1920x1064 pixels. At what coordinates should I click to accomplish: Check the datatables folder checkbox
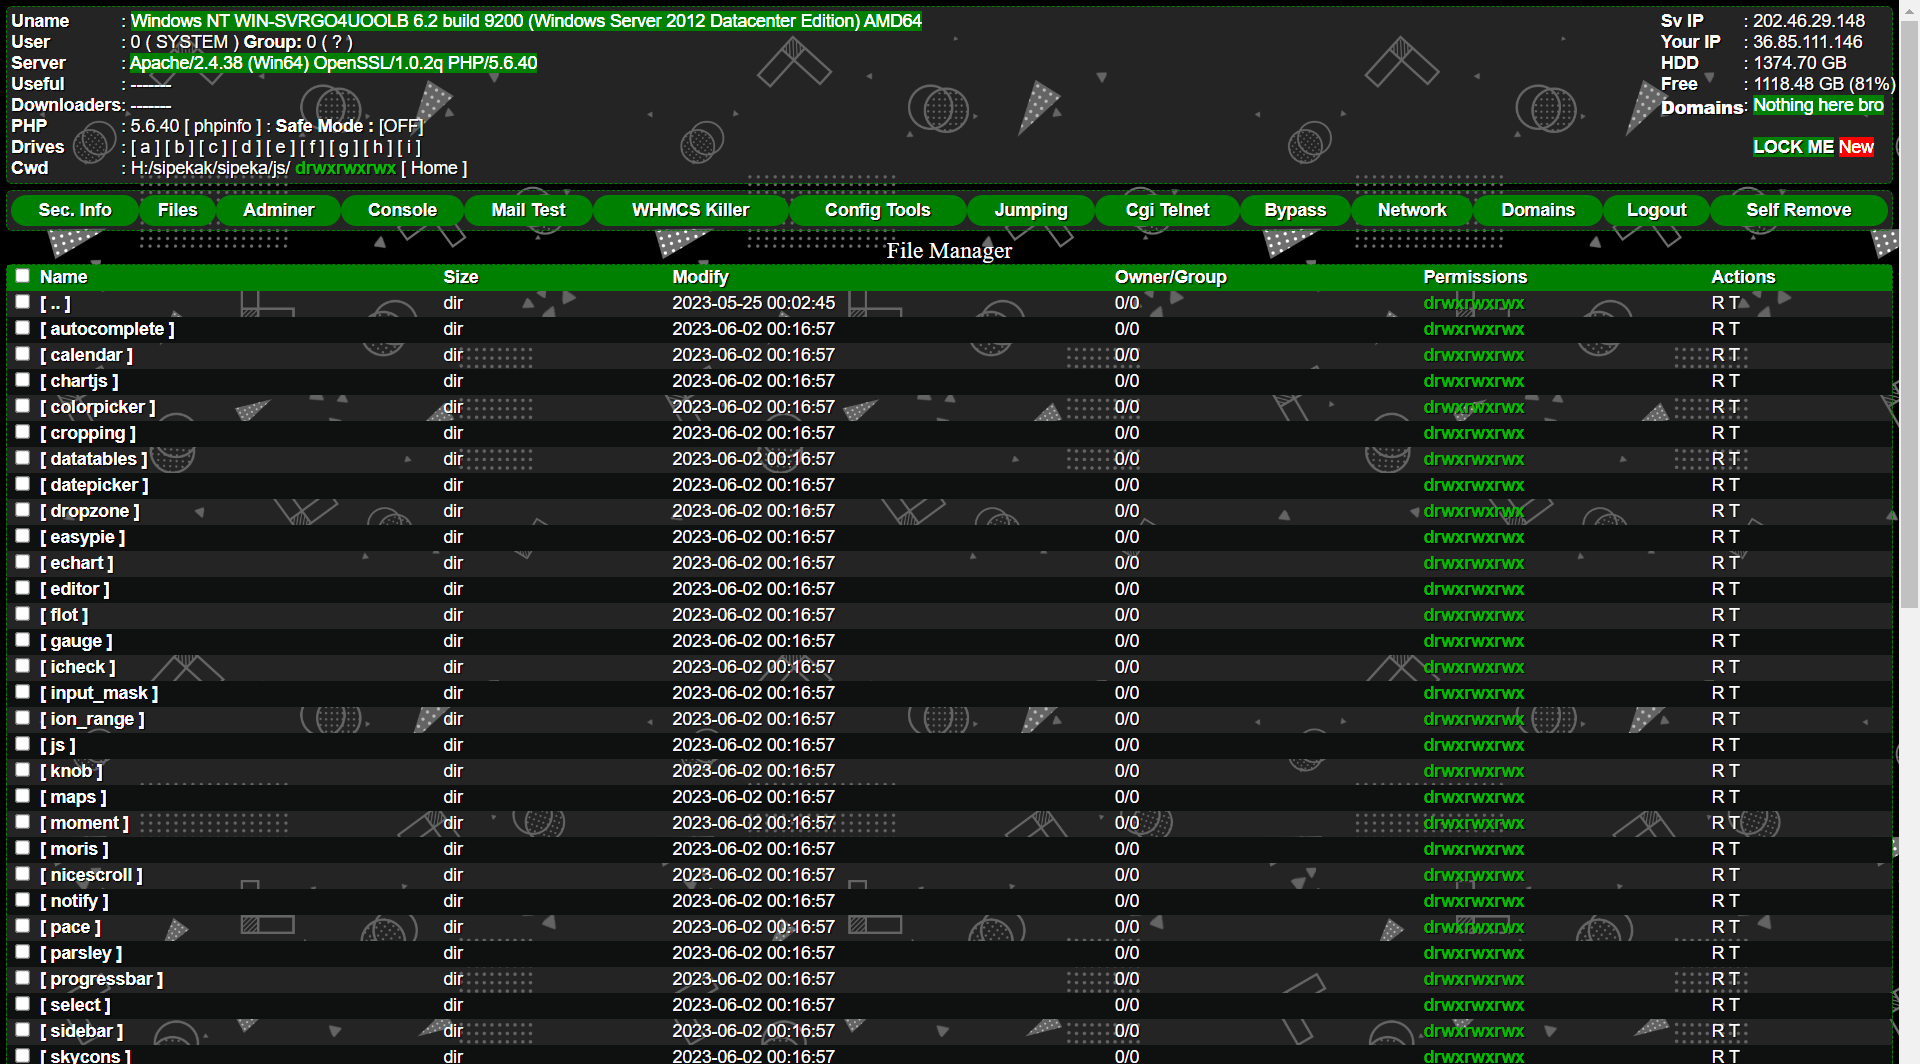22,458
